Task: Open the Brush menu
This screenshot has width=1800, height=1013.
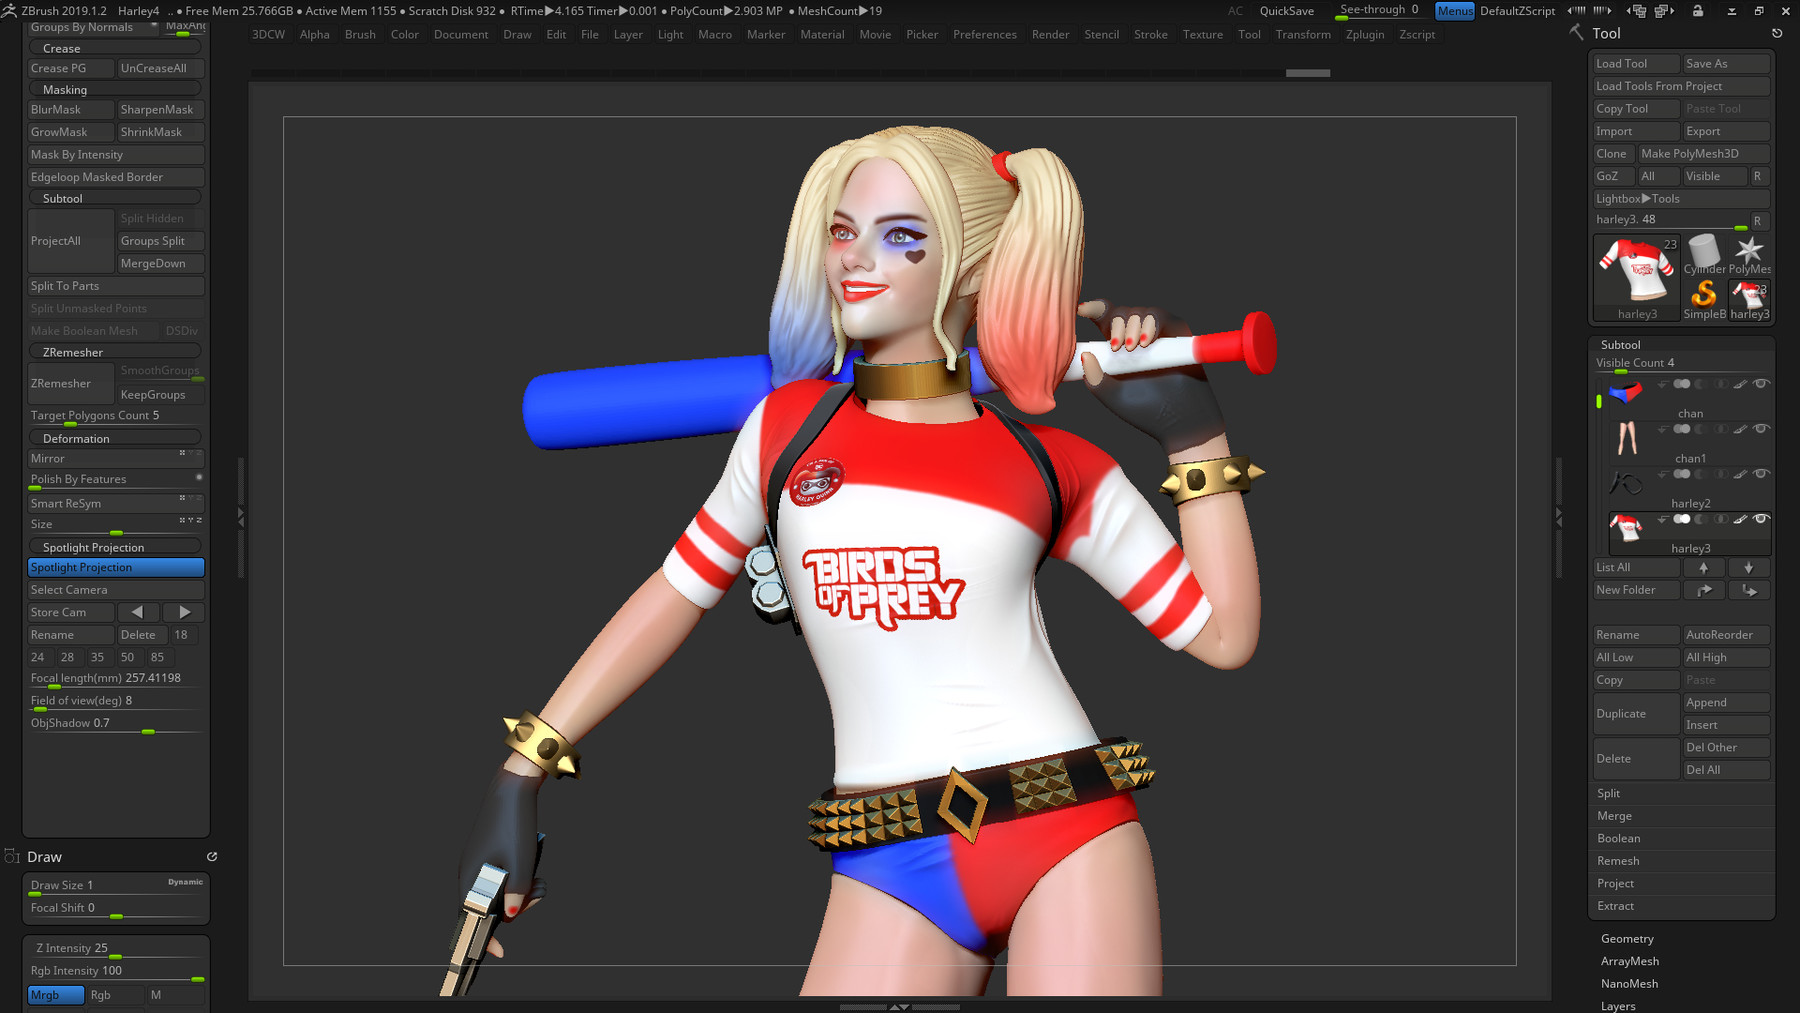Action: pos(360,35)
